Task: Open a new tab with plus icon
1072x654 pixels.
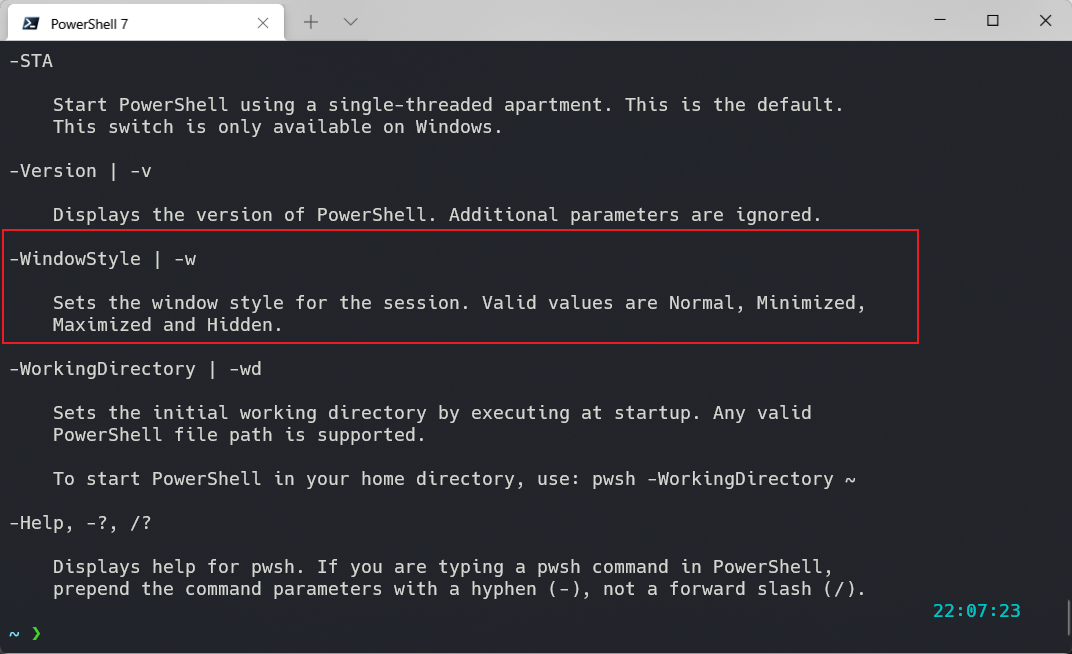Action: coord(311,22)
